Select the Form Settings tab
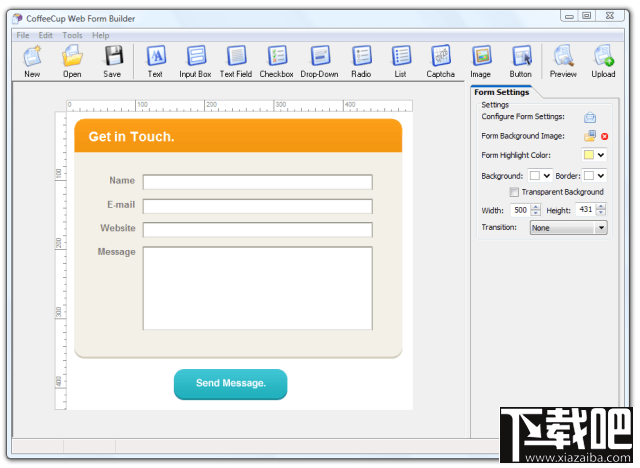 tap(501, 92)
